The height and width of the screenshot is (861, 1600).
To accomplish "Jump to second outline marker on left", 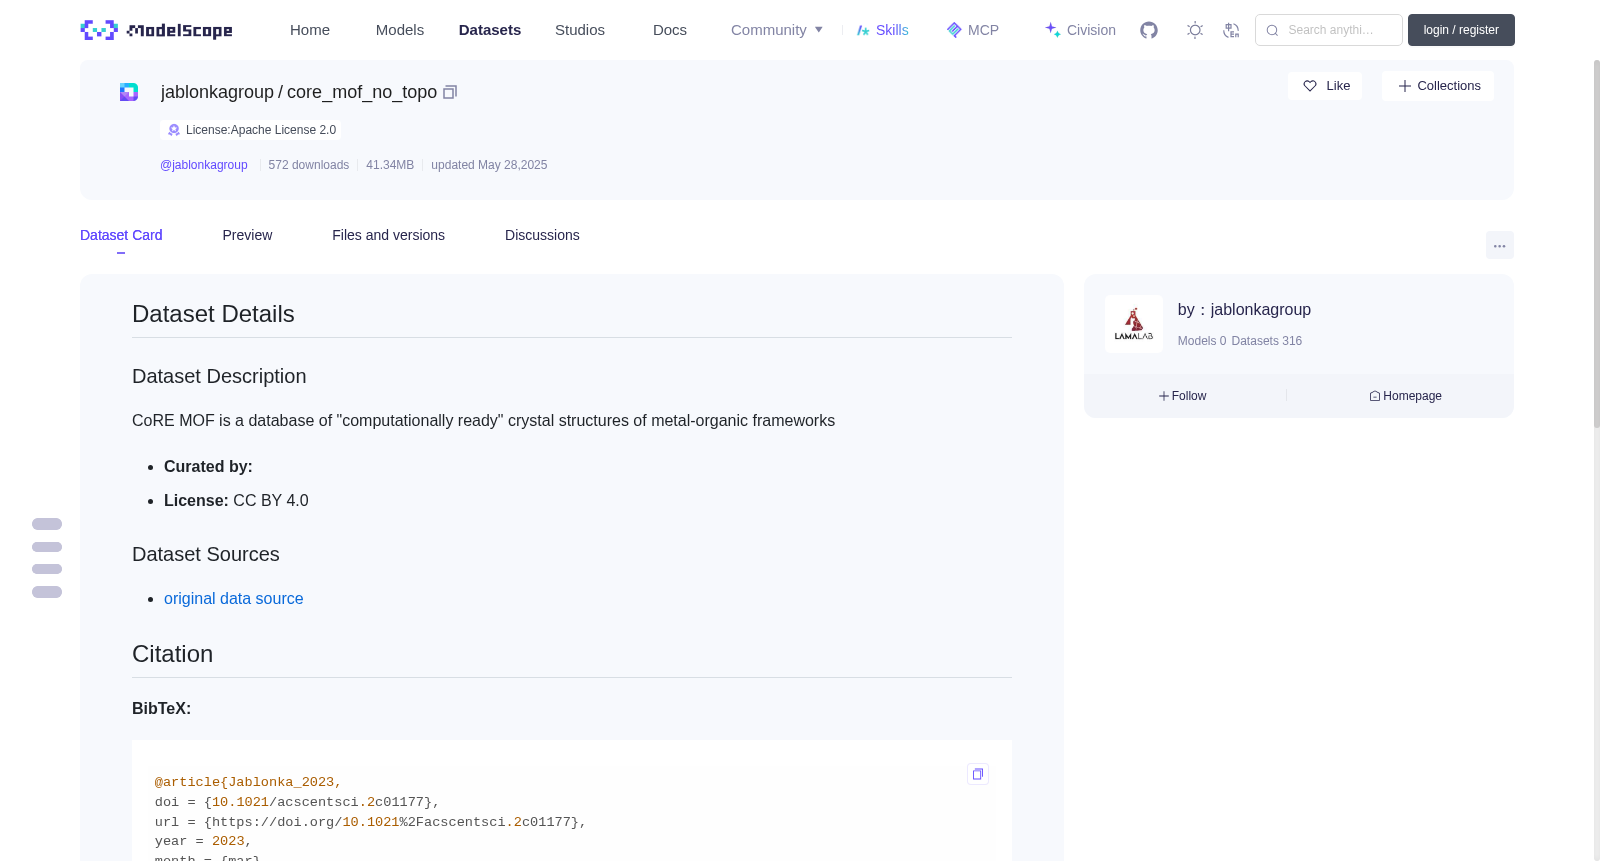I will pos(47,547).
